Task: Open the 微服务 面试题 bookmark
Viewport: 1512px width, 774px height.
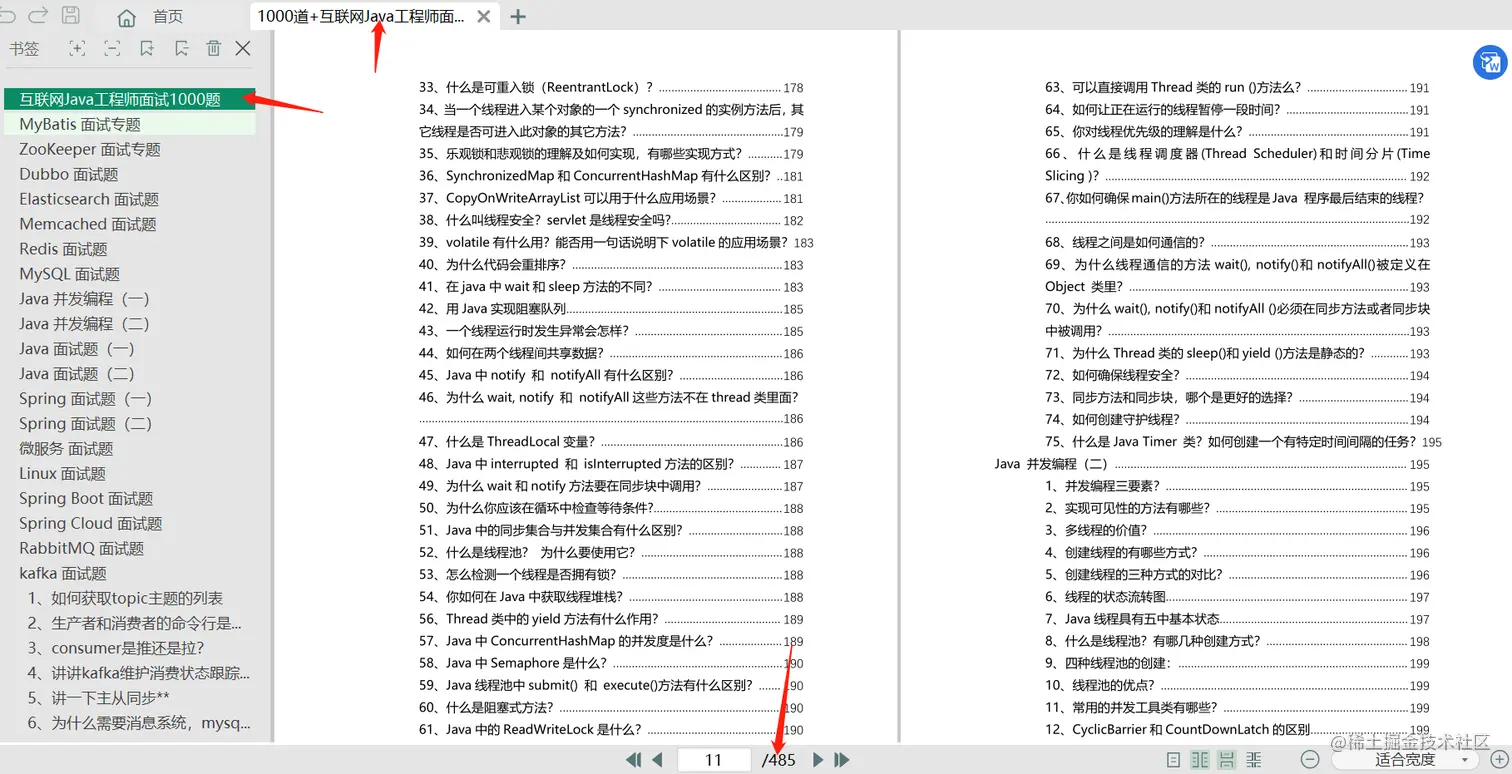Action: tap(66, 449)
